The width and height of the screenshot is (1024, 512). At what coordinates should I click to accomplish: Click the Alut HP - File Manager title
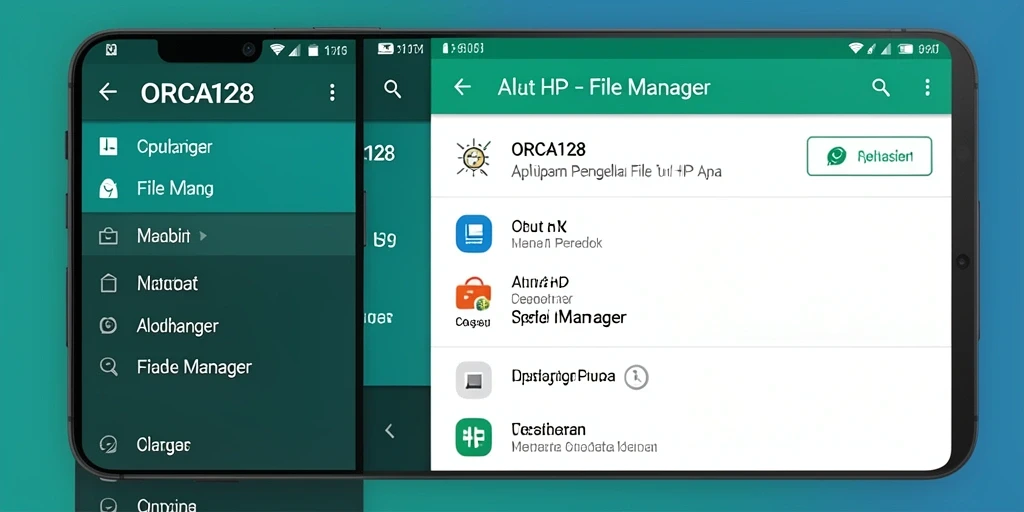point(604,88)
